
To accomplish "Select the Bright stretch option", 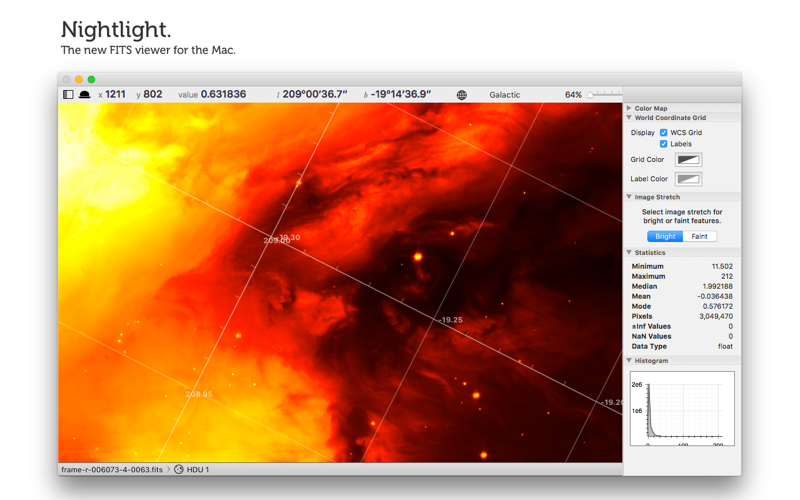I will (665, 236).
